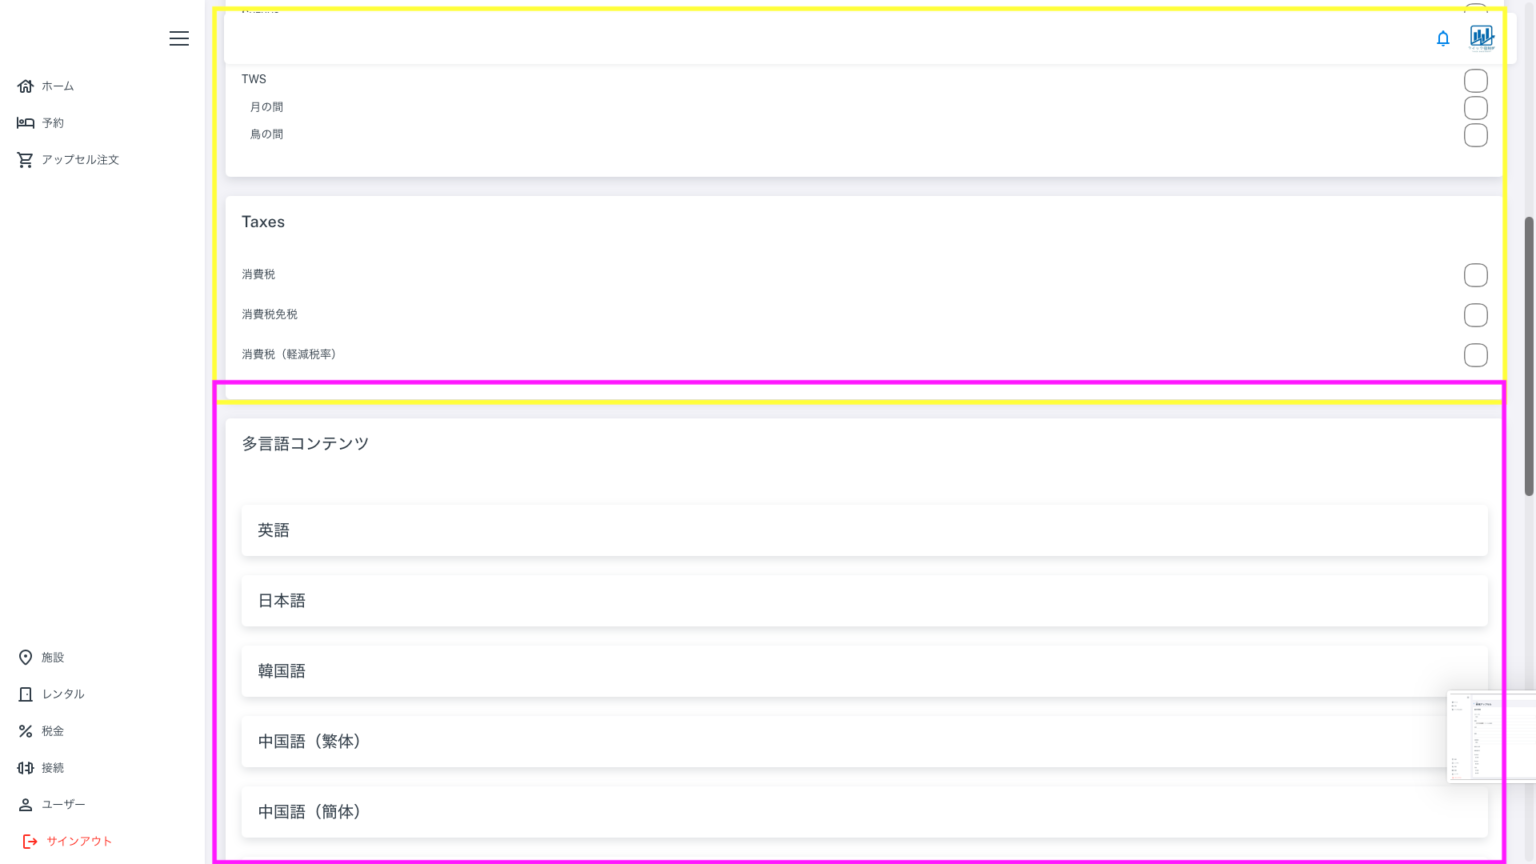Enable the 消費税（軽減税率） checkbox
The image size is (1536, 864).
[x=1475, y=355]
